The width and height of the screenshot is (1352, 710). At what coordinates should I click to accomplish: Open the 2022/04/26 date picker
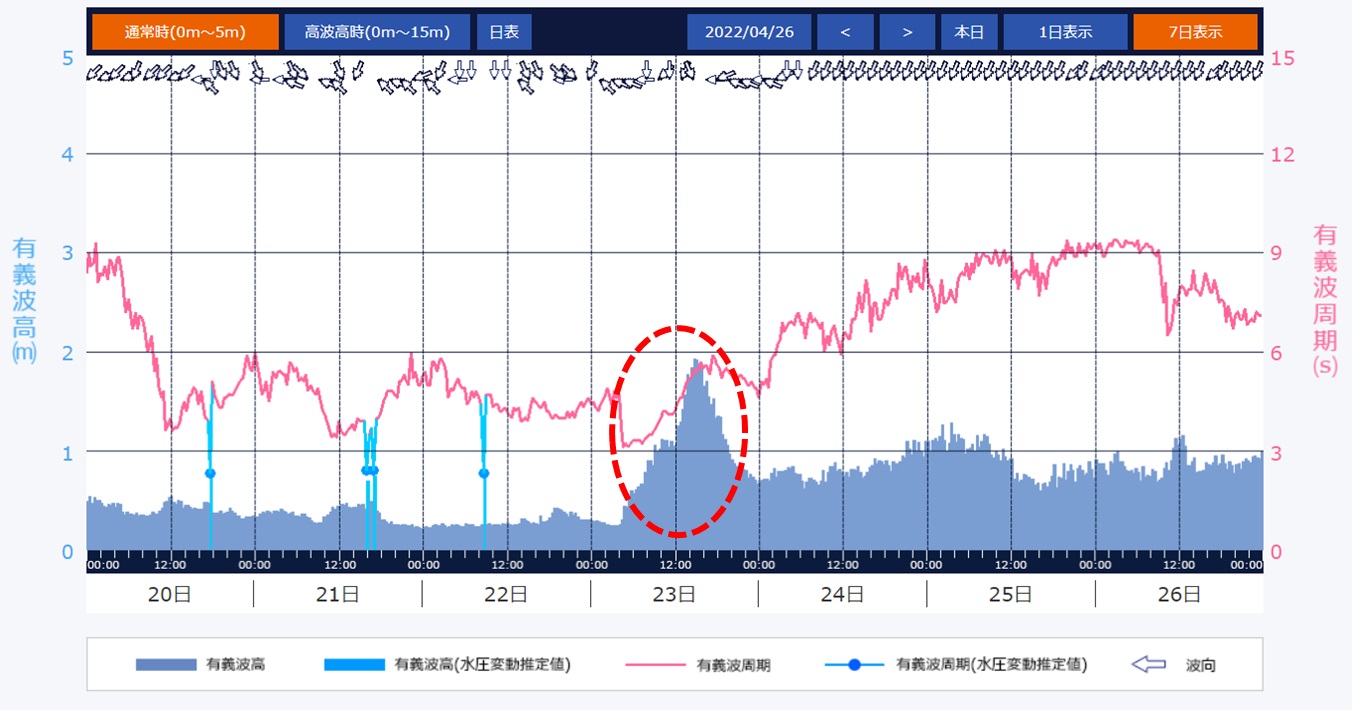click(749, 31)
